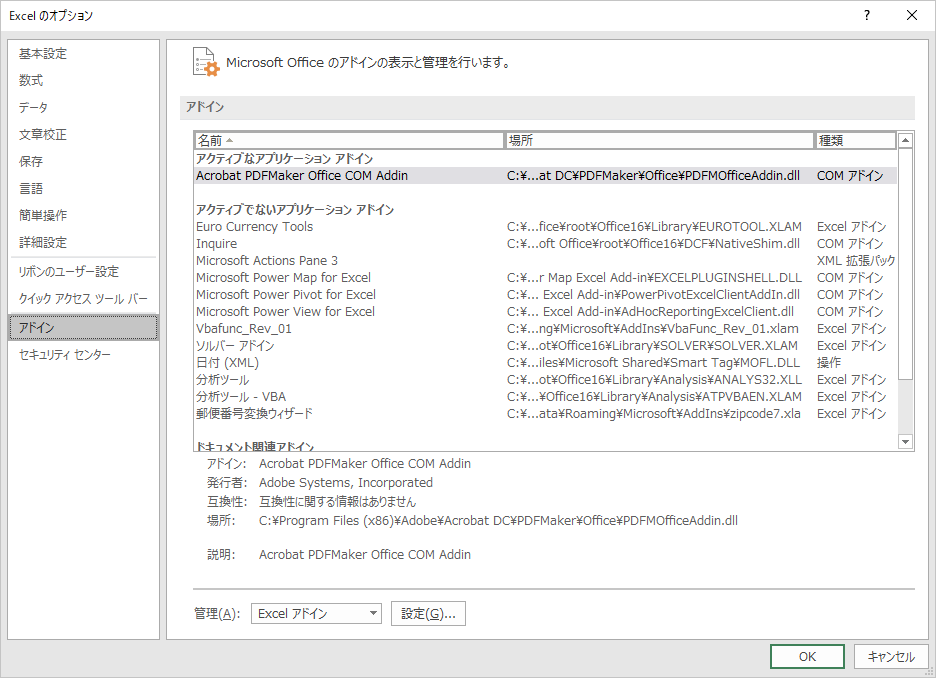
Task: Select the 分析ツール add-in row
Action: click(x=546, y=380)
